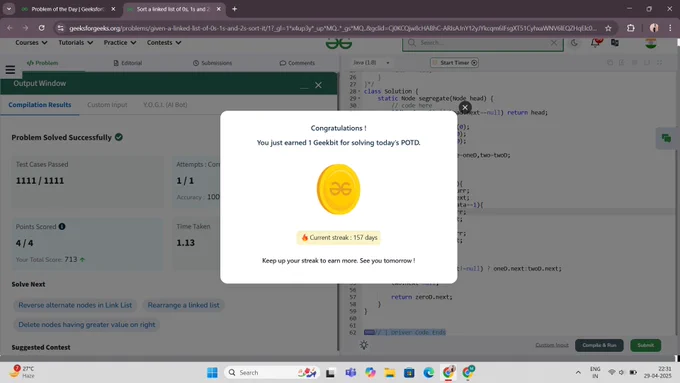Image resolution: width=680 pixels, height=383 pixels.
Task: Expand the Courses dropdown menu
Action: tap(31, 43)
